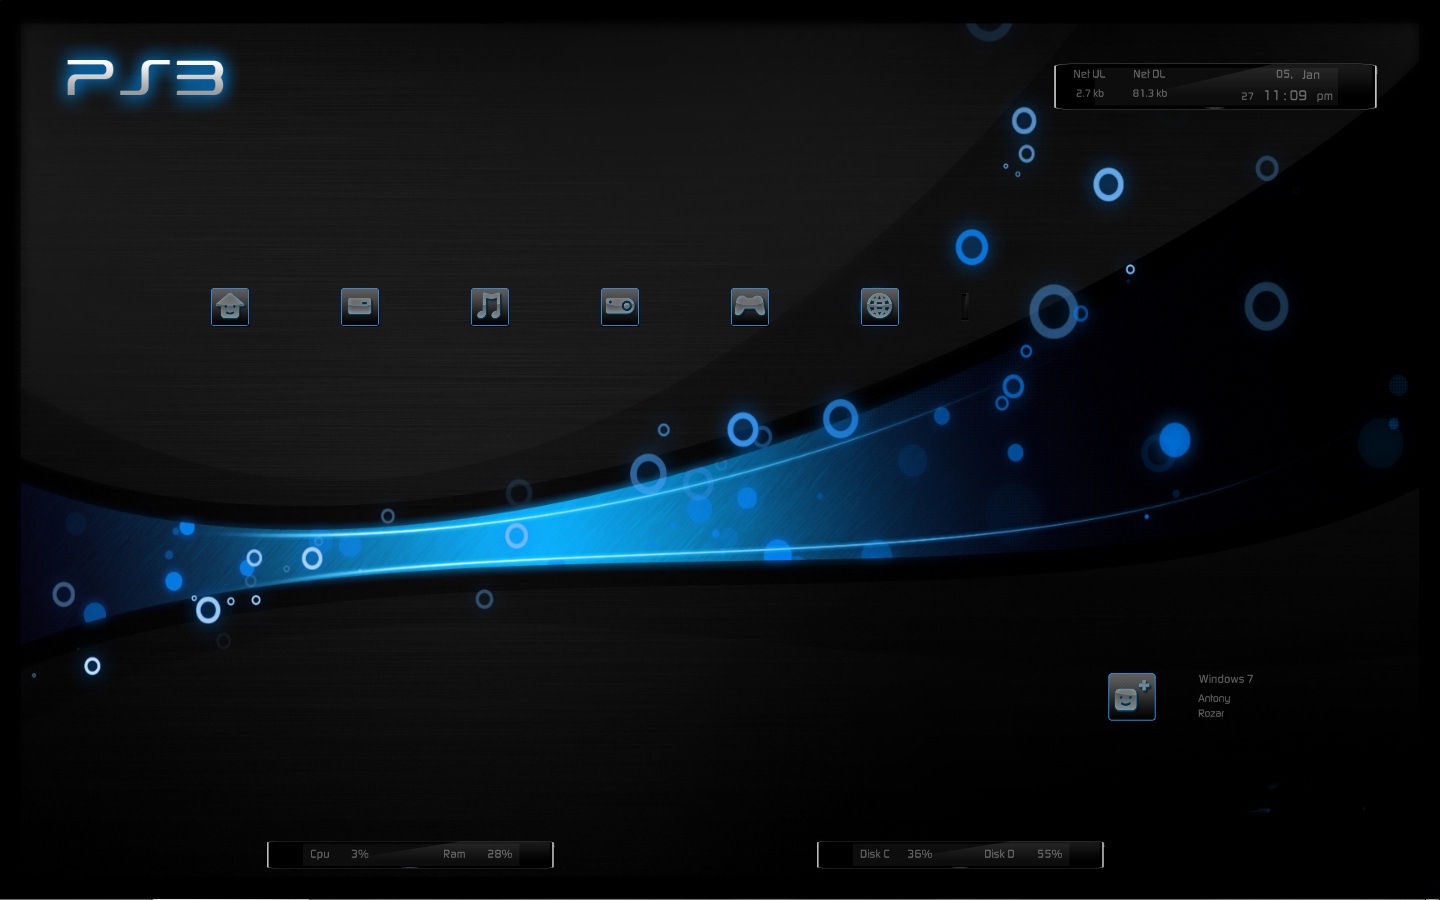Select the small marker right of the globe icon
This screenshot has width=1440, height=900.
[964, 307]
